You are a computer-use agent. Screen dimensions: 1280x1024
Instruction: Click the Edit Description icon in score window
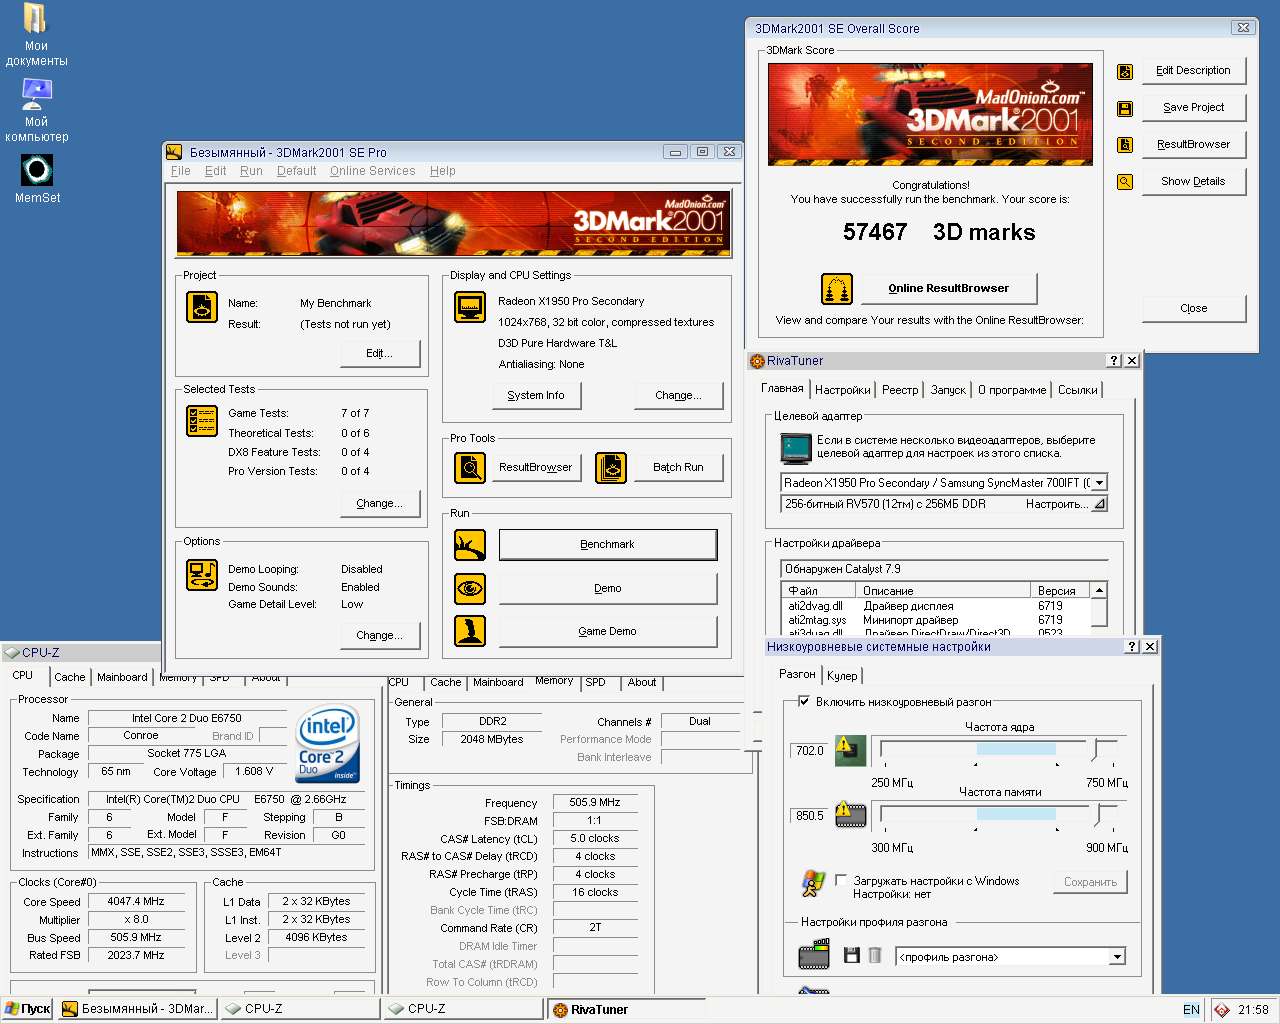point(1125,71)
